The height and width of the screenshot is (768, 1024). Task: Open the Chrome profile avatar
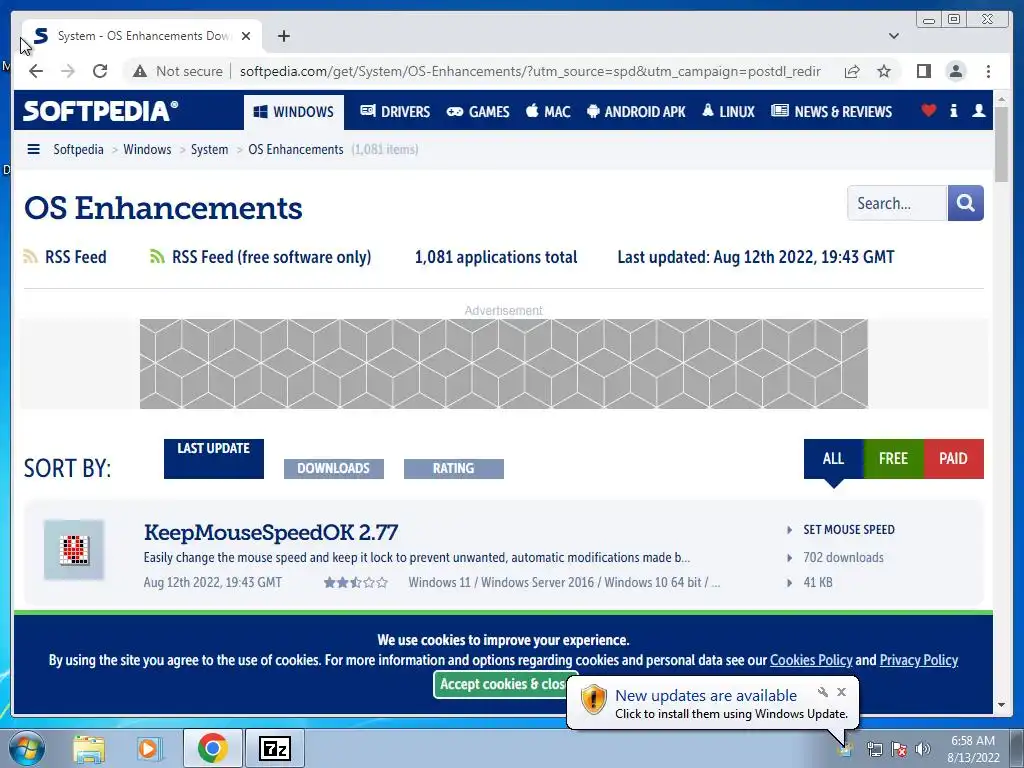tap(955, 71)
